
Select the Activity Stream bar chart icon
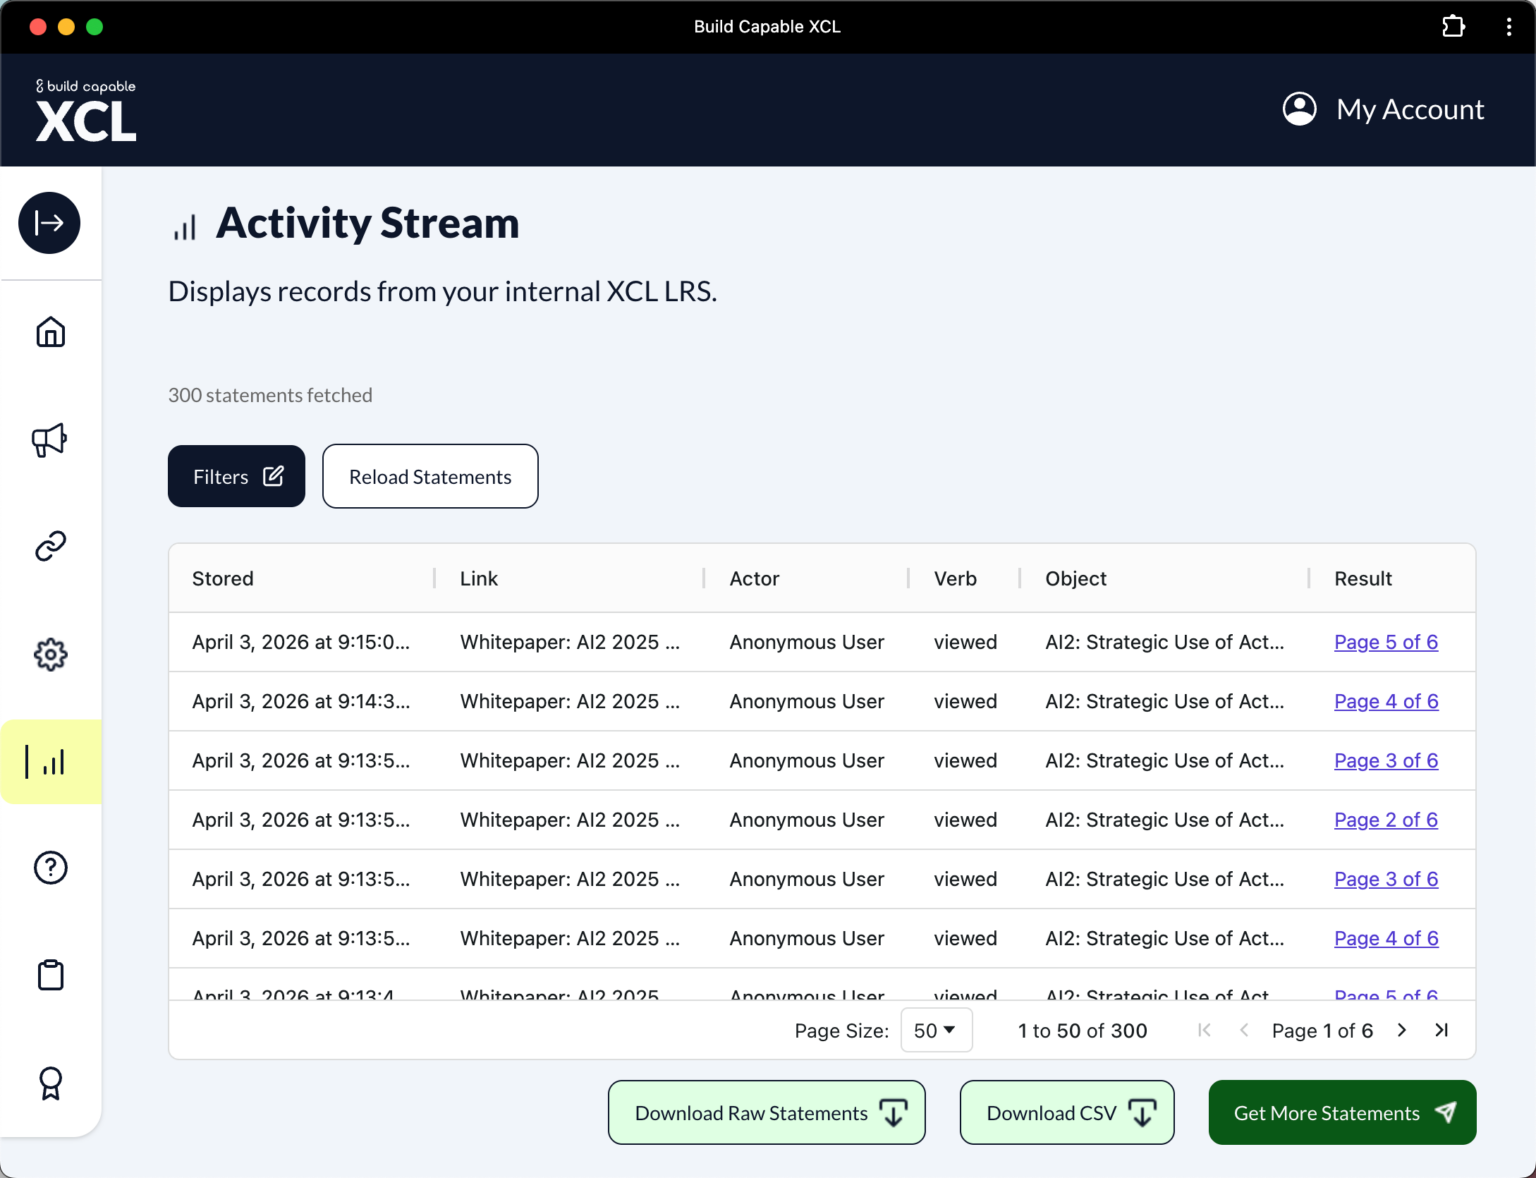[50, 762]
